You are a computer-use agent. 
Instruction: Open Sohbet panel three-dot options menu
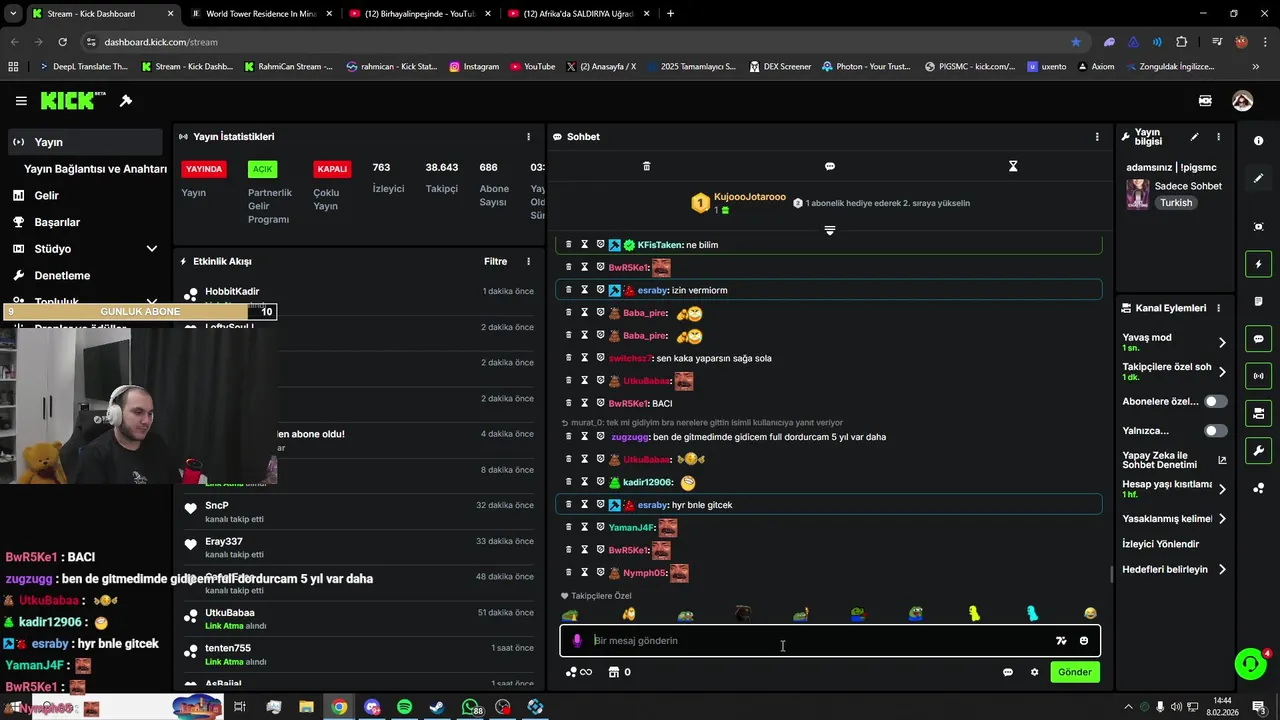1097,137
